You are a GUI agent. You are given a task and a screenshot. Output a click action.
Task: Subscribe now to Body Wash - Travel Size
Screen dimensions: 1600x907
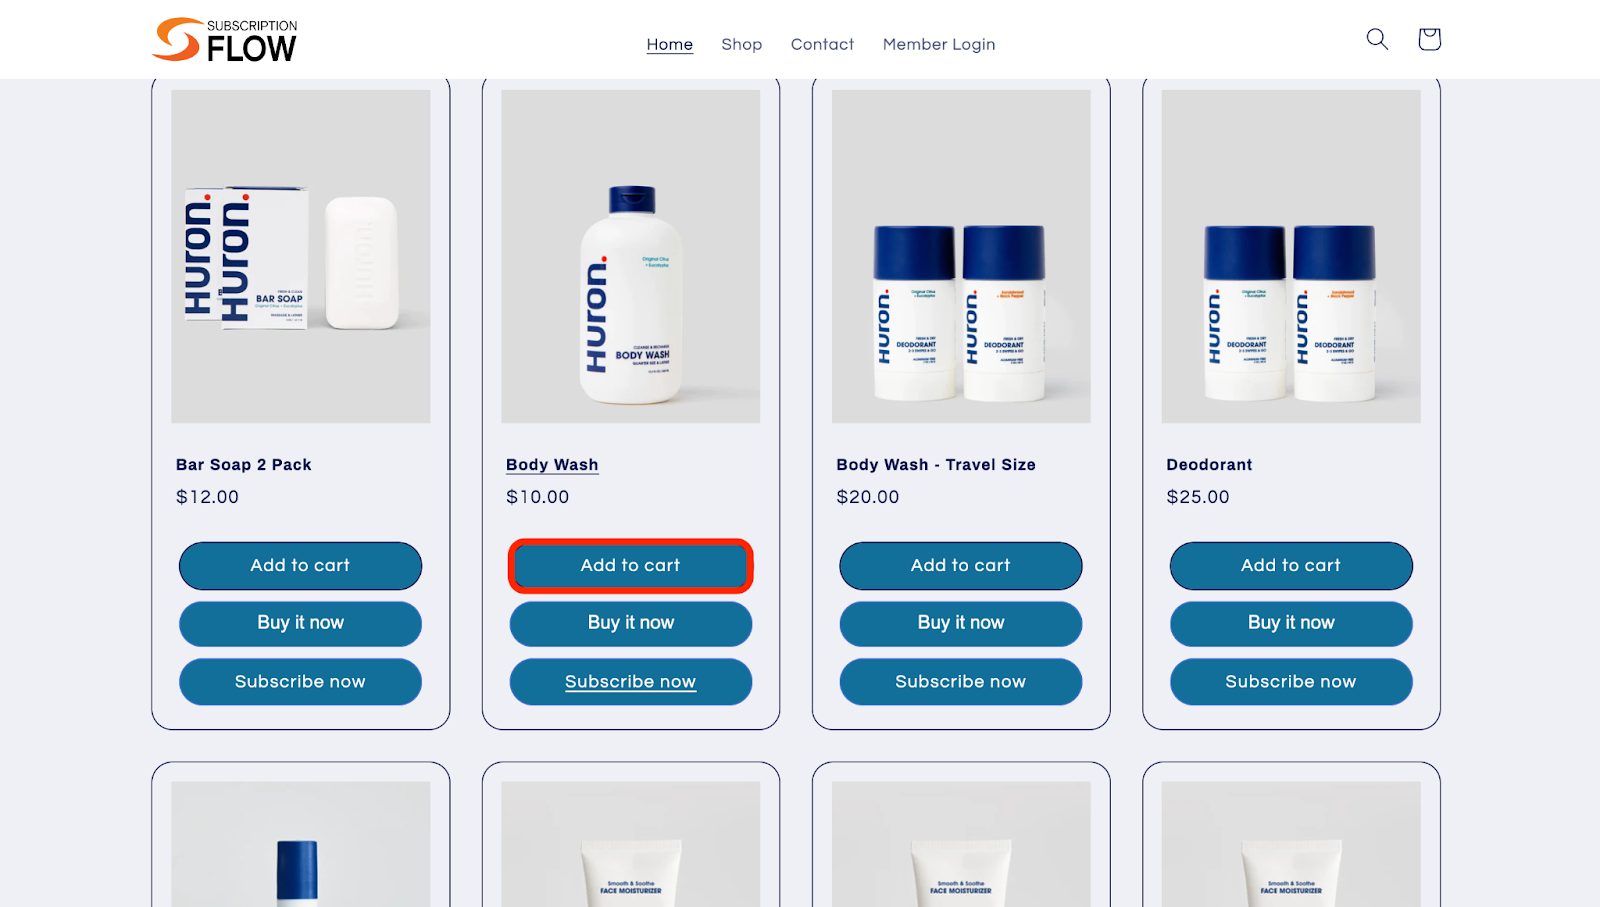click(961, 682)
